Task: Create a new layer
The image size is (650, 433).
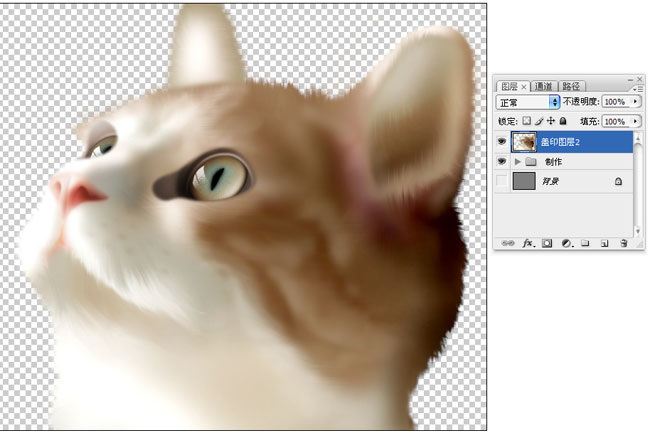Action: [604, 243]
